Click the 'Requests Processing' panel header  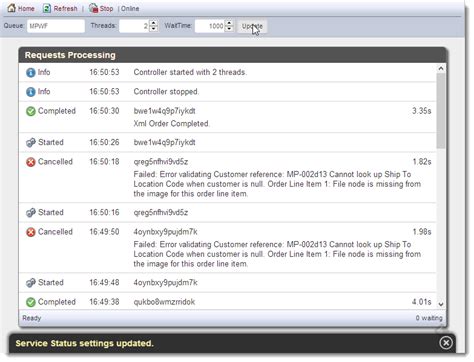(x=232, y=55)
